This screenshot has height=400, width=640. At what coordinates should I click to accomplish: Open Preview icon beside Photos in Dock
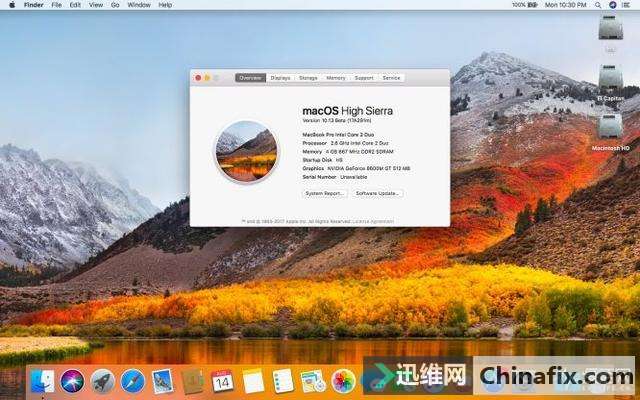click(313, 381)
